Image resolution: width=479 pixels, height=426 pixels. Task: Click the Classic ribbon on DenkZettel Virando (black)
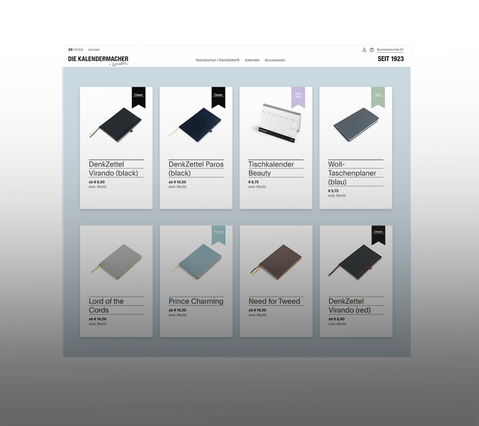click(139, 97)
